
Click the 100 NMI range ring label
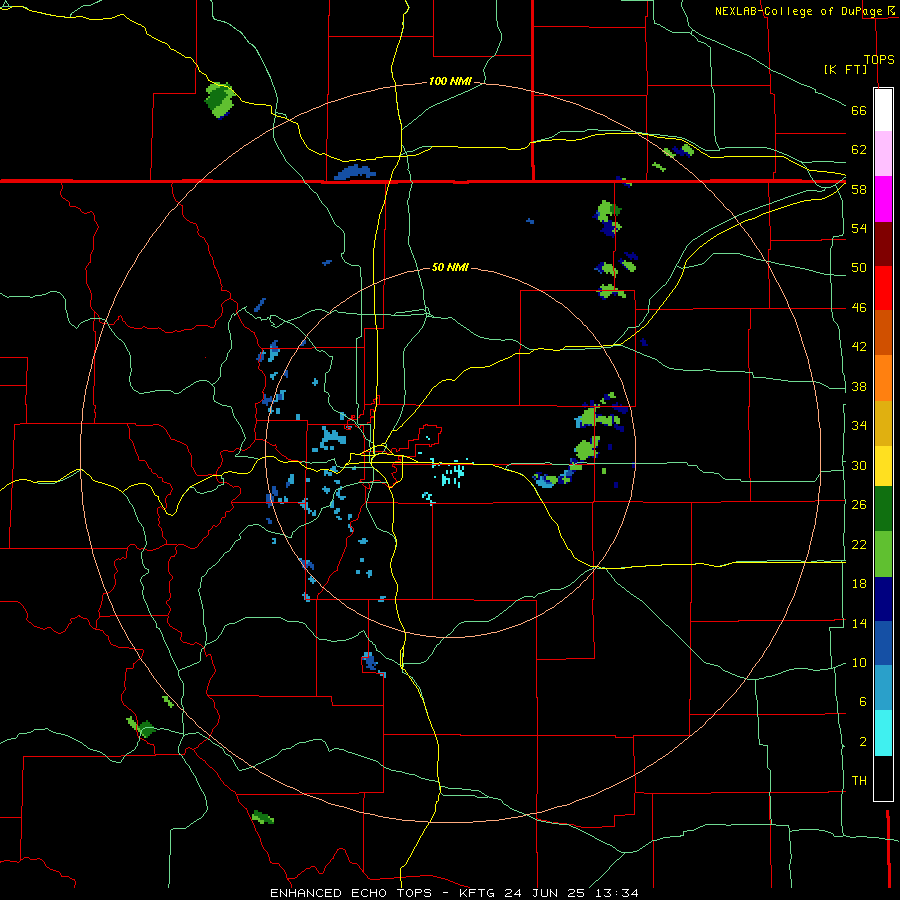(450, 82)
